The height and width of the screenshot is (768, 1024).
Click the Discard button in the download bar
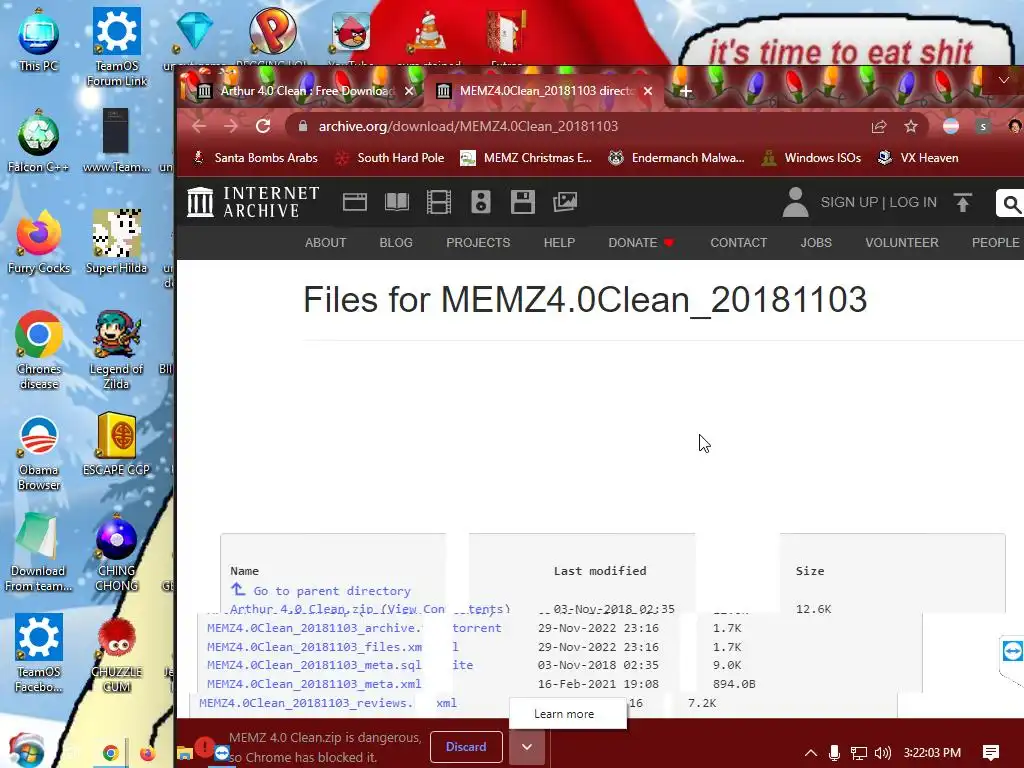point(466,746)
